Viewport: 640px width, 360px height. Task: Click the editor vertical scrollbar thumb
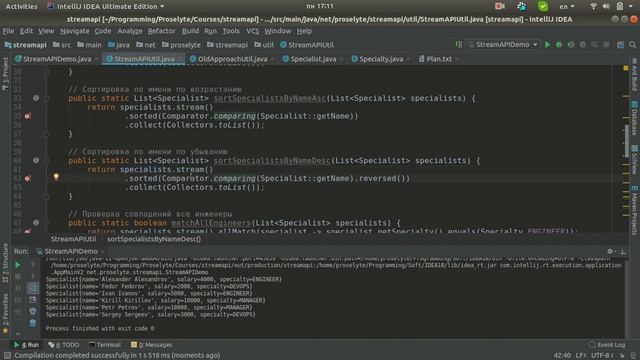(x=627, y=141)
